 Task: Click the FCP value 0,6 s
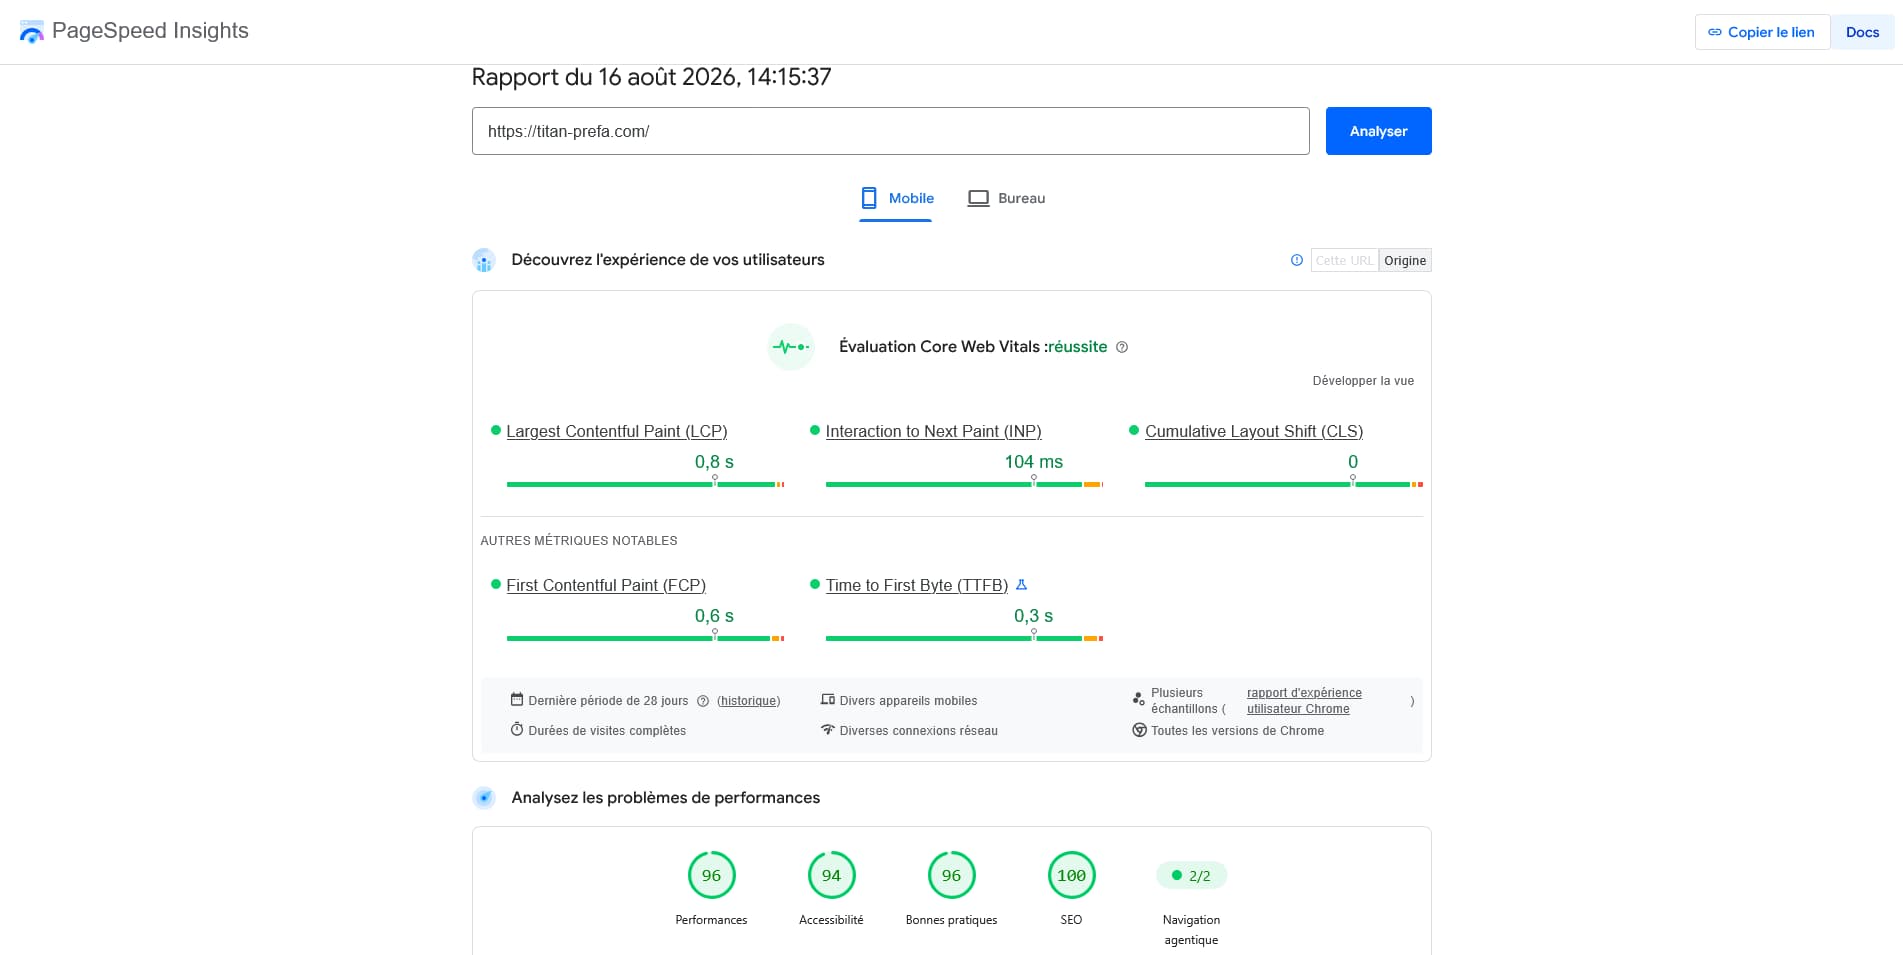tap(714, 616)
